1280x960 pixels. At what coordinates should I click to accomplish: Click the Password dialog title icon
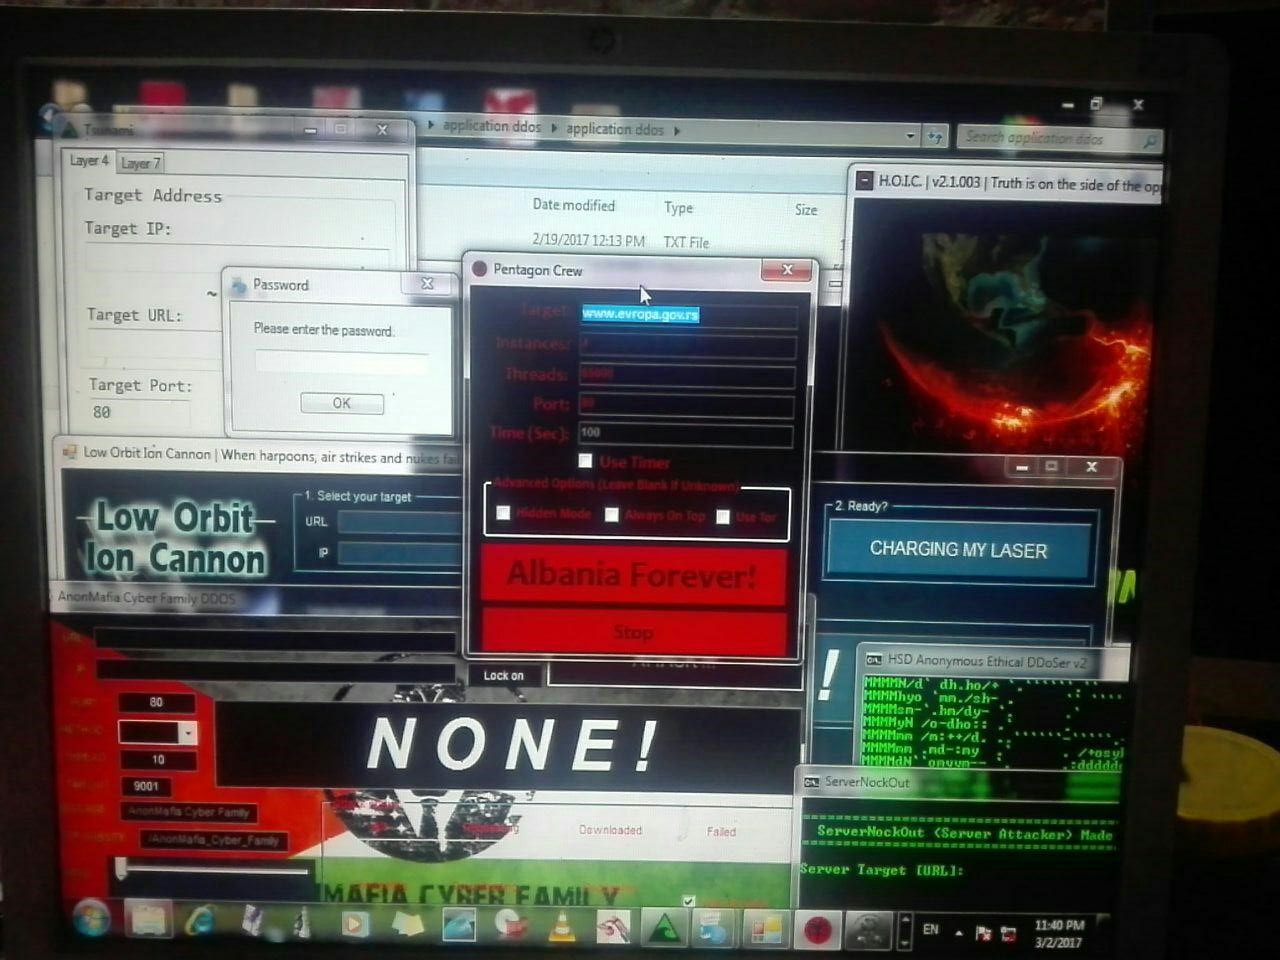pos(239,285)
